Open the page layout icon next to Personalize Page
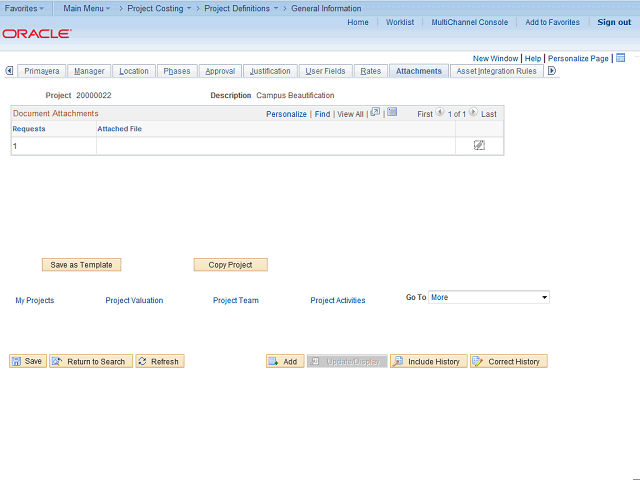This screenshot has width=640, height=480. pyautogui.click(x=620, y=58)
